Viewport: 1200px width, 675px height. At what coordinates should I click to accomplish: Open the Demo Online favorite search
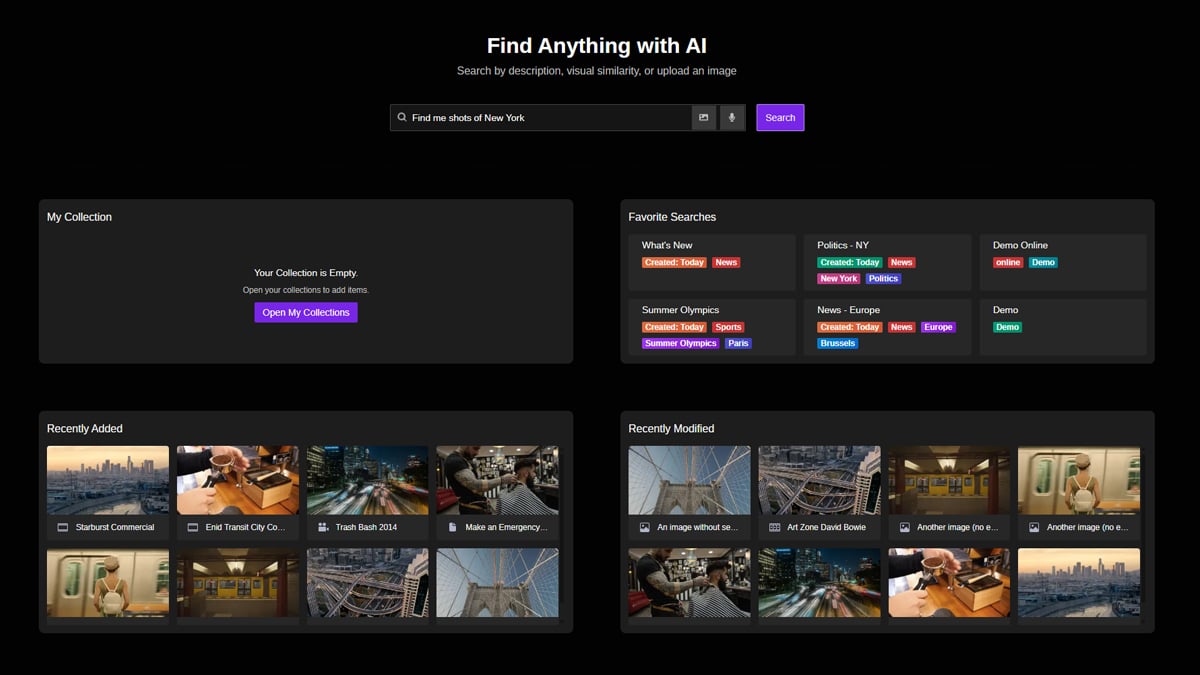tap(1020, 245)
